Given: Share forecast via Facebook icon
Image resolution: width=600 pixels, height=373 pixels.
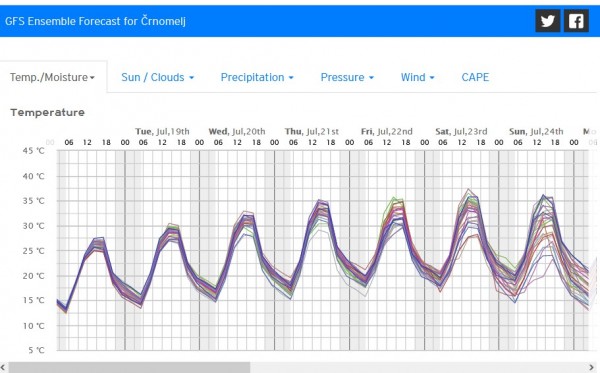Looking at the screenshot, I should (x=576, y=21).
